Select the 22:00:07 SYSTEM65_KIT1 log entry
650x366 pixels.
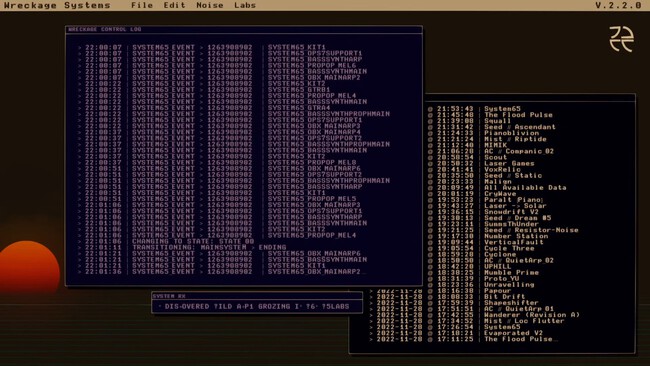coord(202,47)
